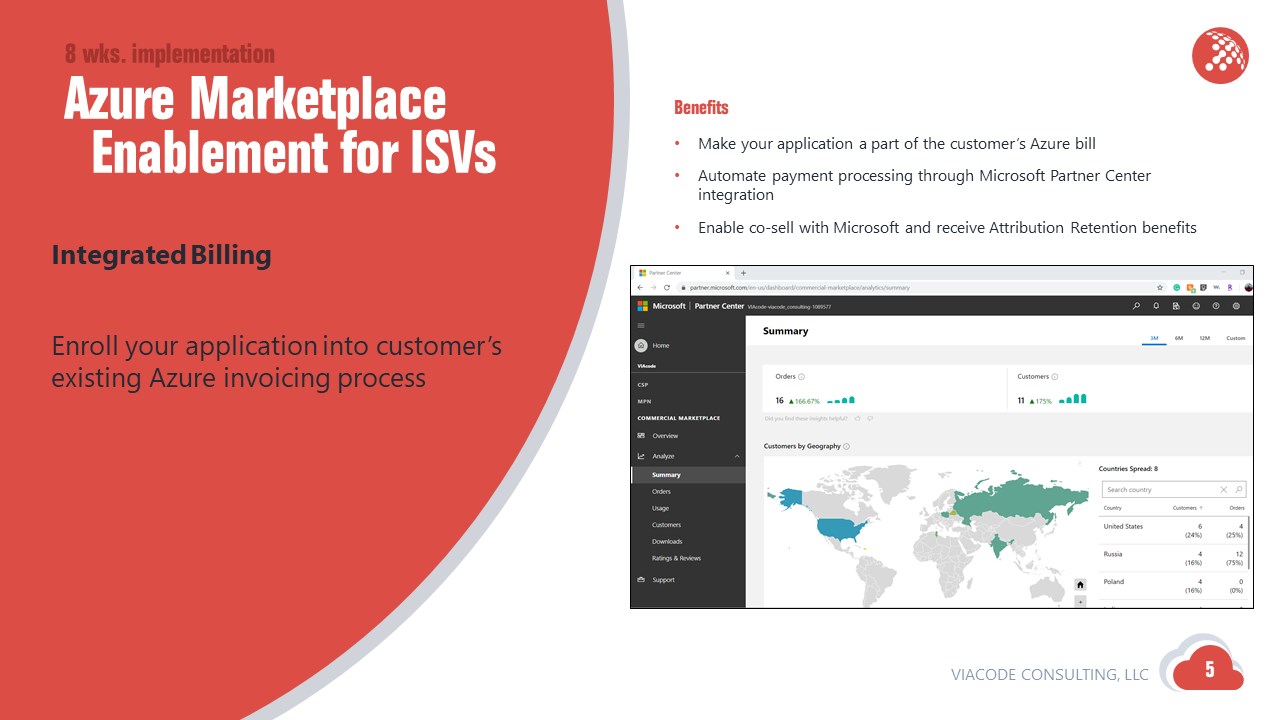Click the smiley feedback icon

1196,306
